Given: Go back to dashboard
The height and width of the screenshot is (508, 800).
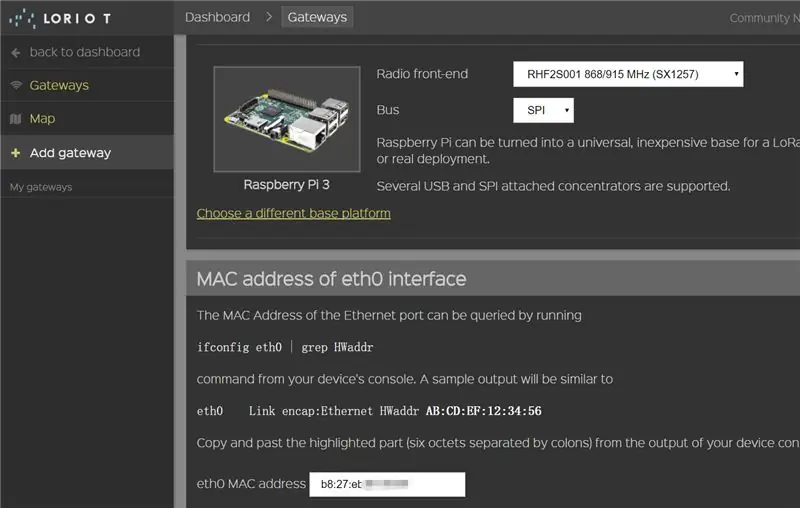Looking at the screenshot, I should tap(85, 52).
